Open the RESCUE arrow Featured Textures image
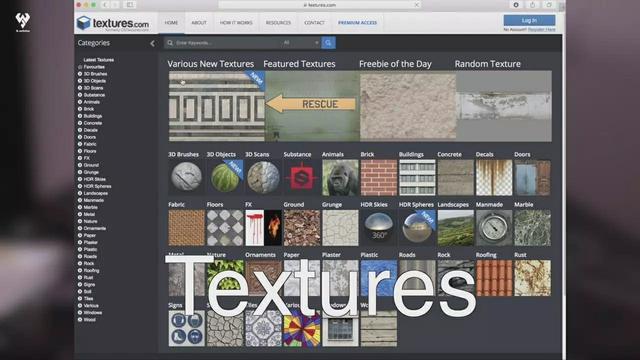Viewport: 640px width, 360px height. (312, 106)
